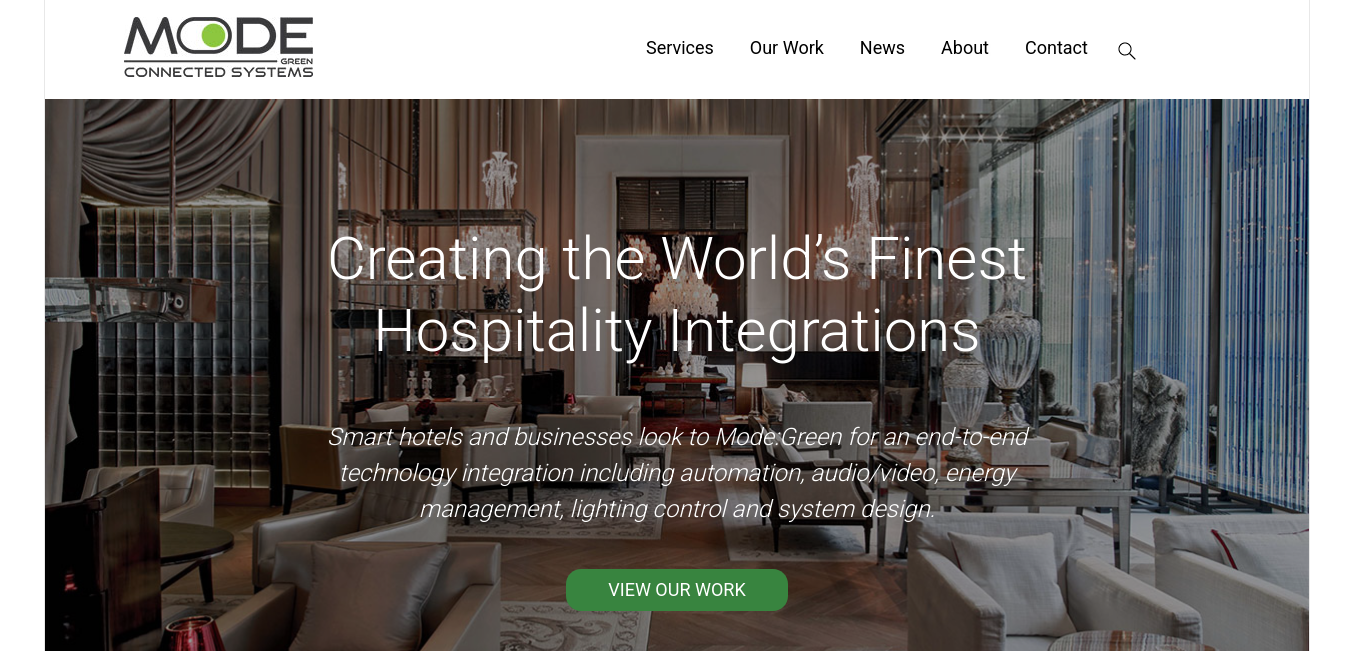Open the search magnifier icon
1366x651 pixels.
click(x=1126, y=51)
